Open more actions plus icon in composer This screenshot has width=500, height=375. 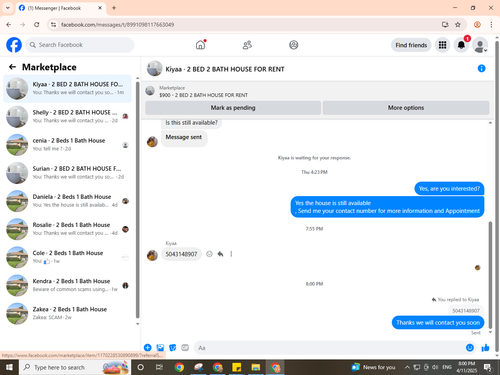148,348
